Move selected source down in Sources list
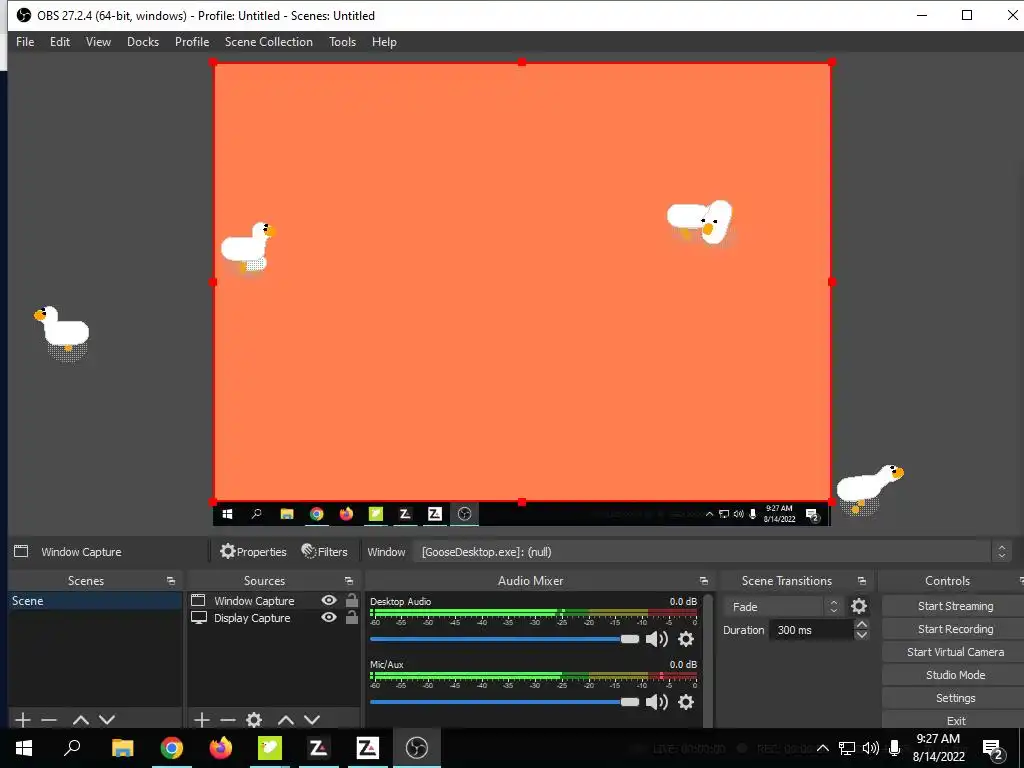Viewport: 1024px width, 768px height. coord(312,720)
